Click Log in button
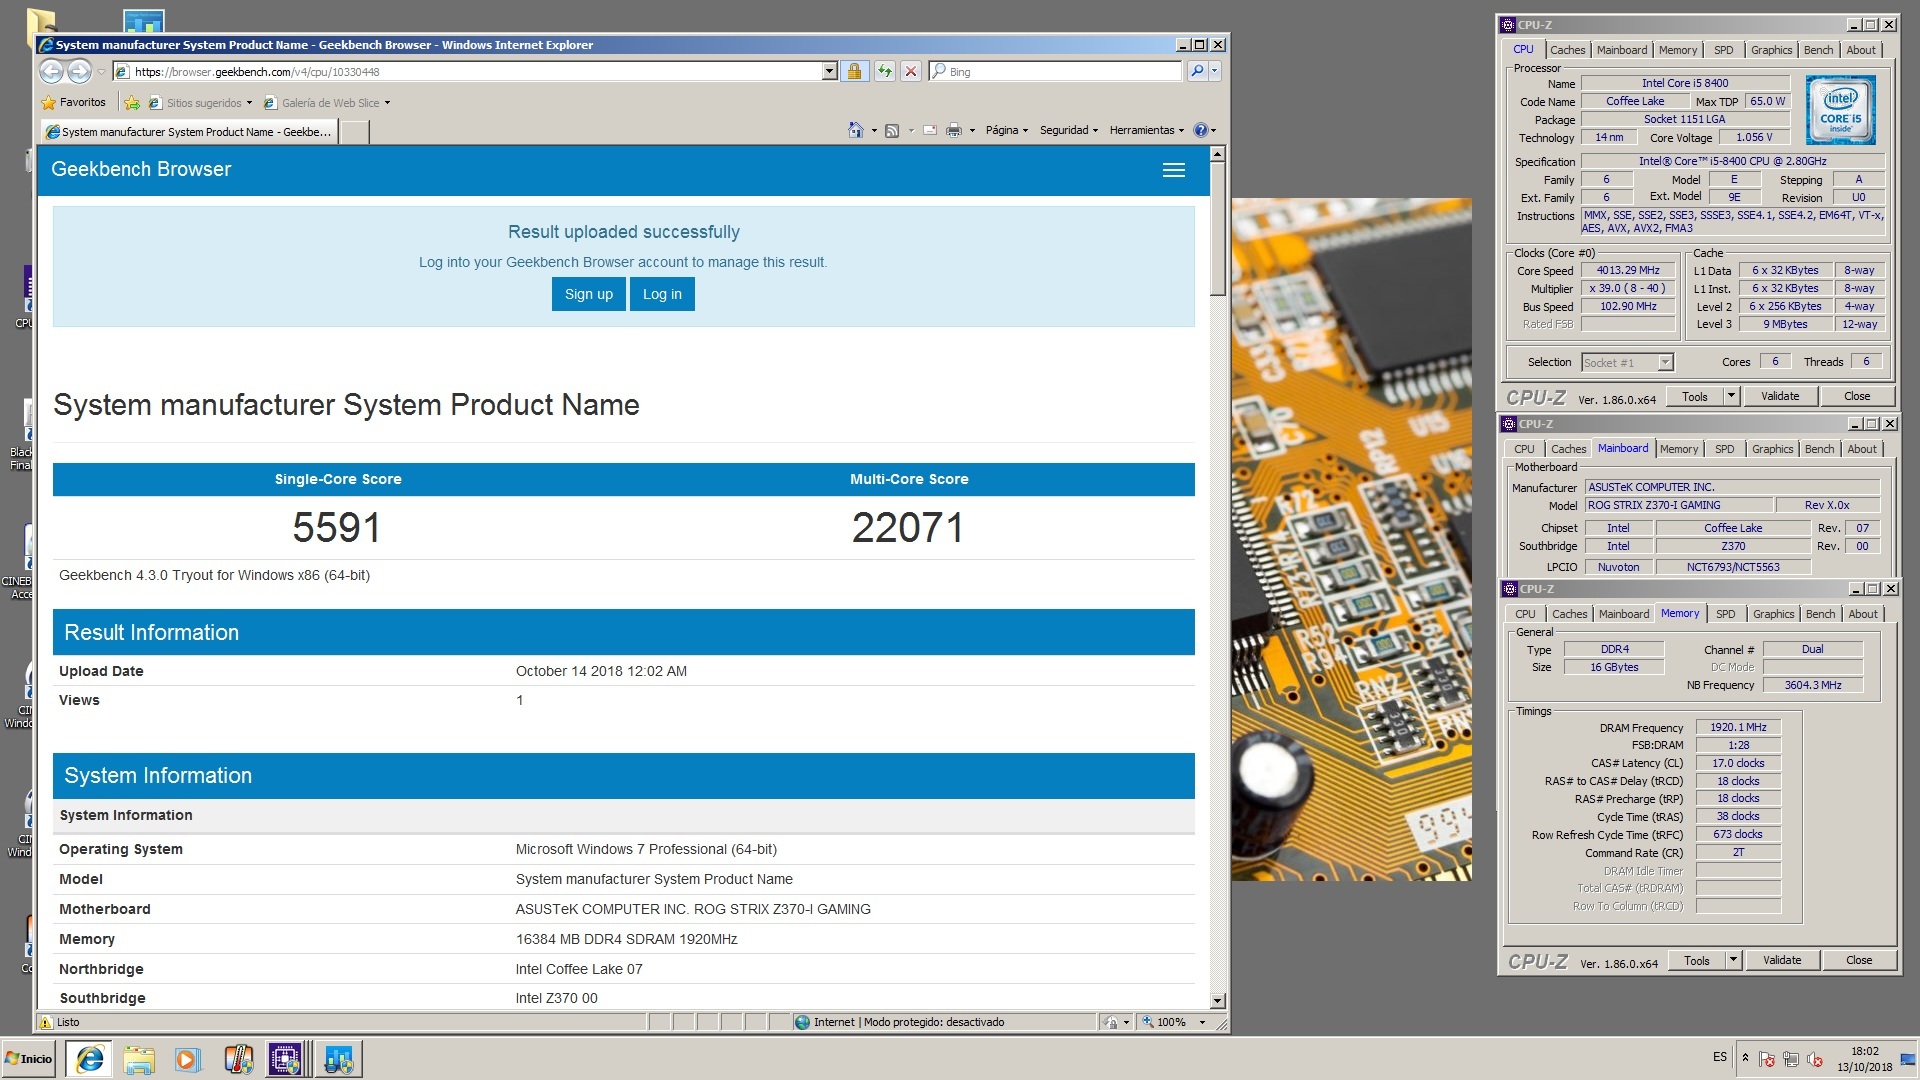The image size is (1920, 1080). 662,294
